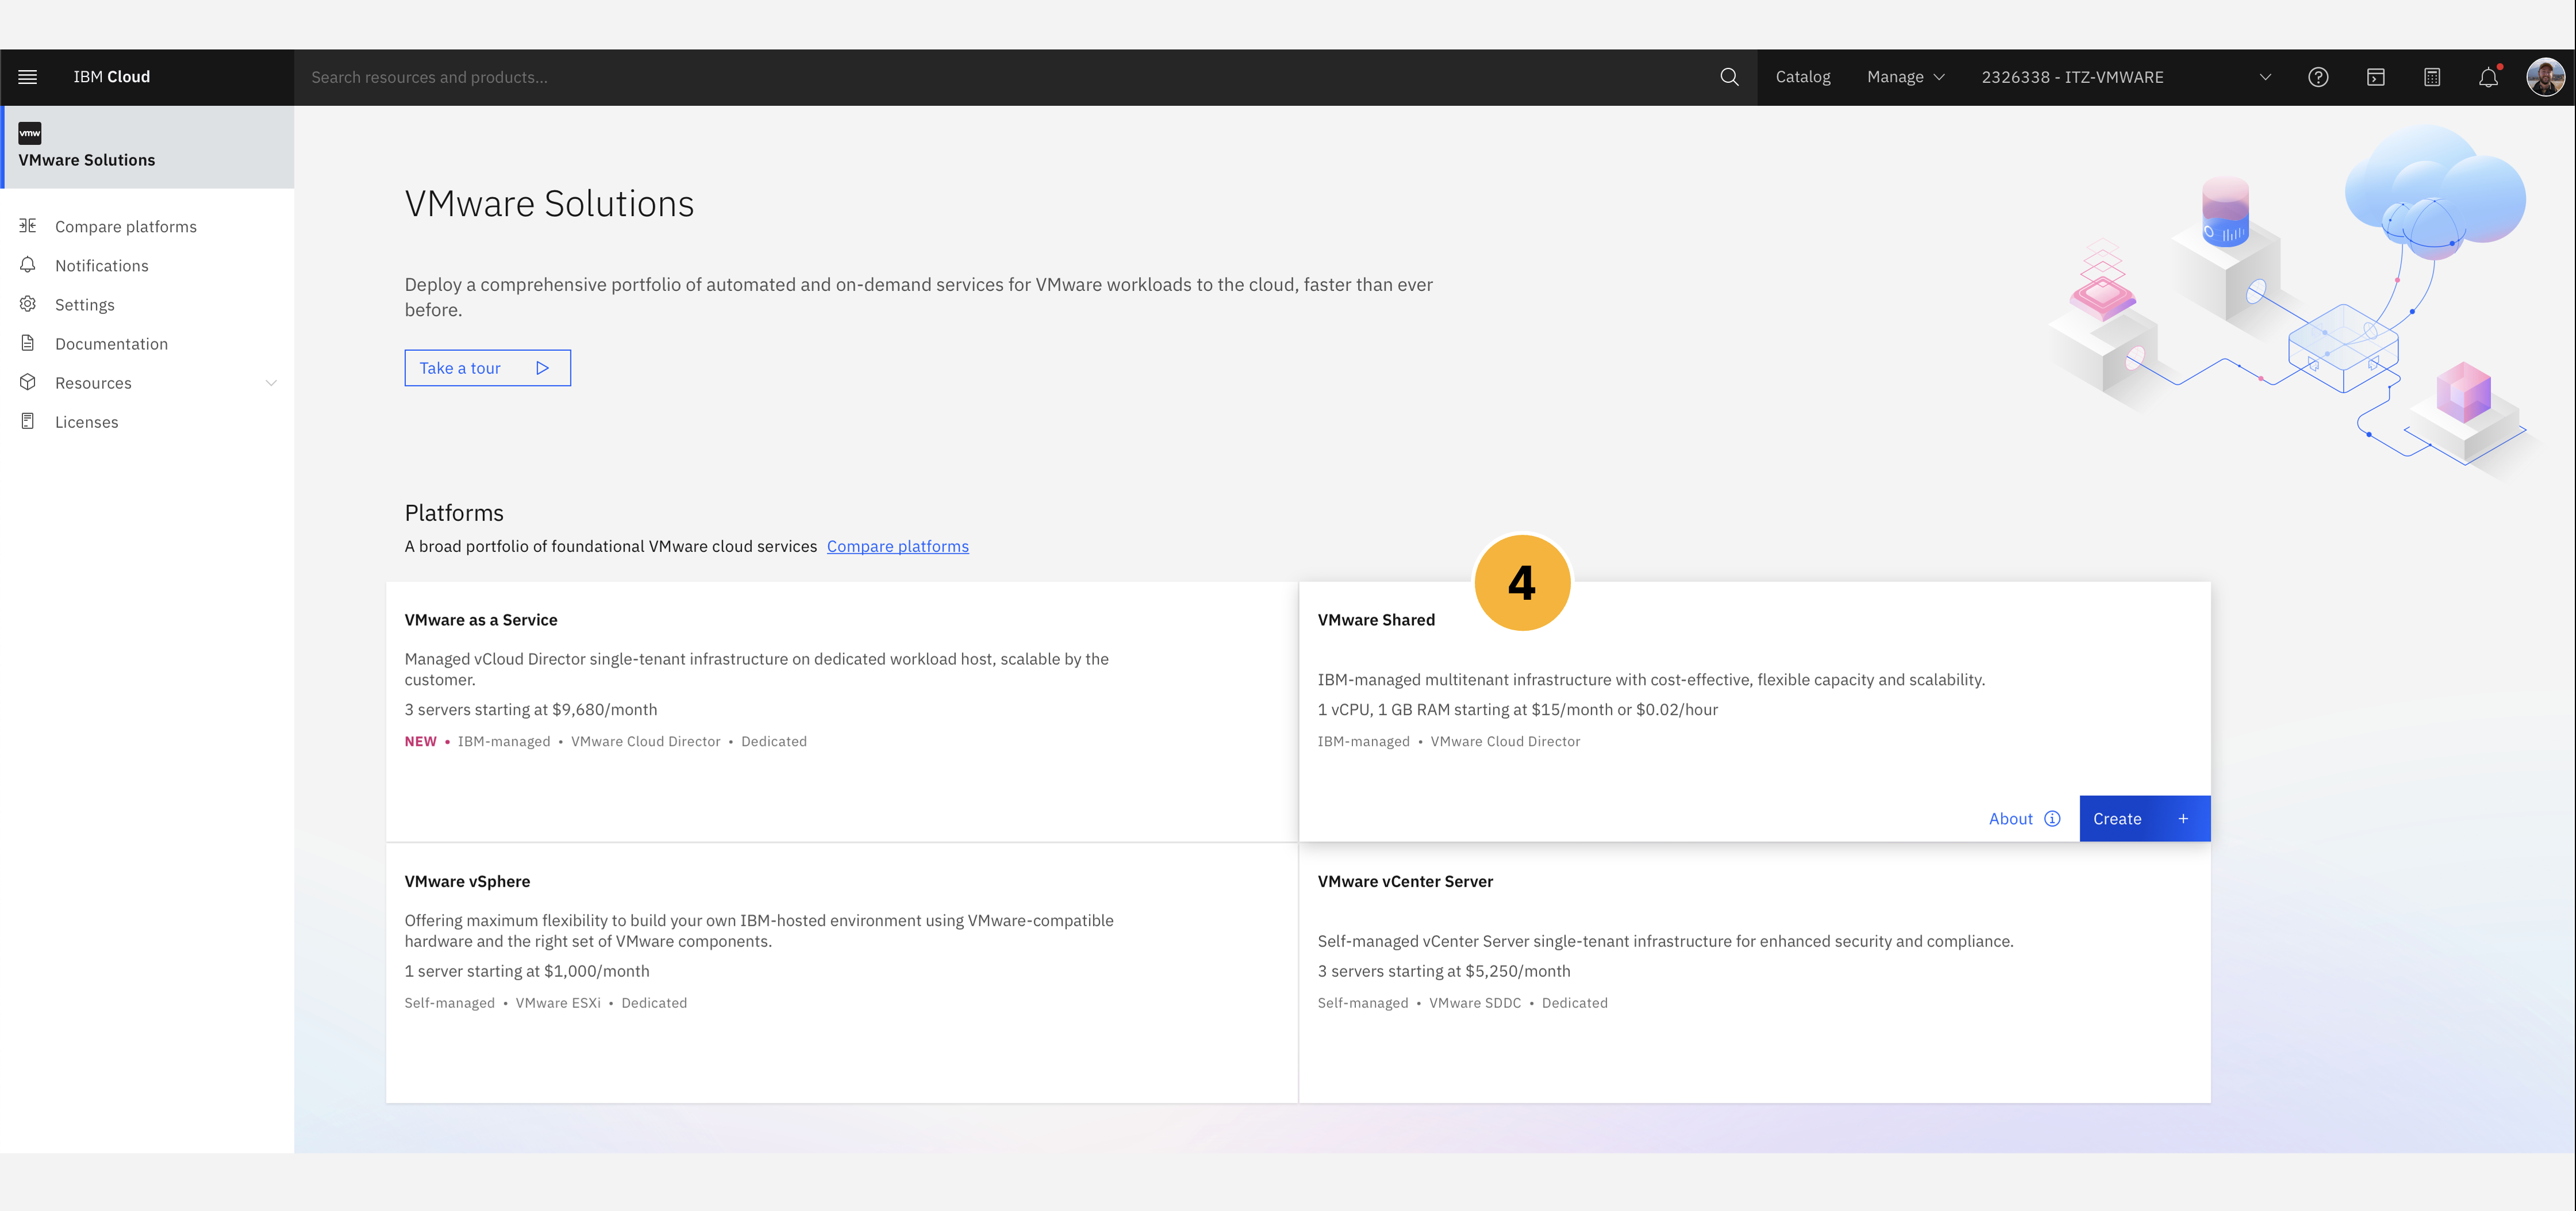Click the VMware Solutions 'vmw' logo icon

tap(29, 132)
